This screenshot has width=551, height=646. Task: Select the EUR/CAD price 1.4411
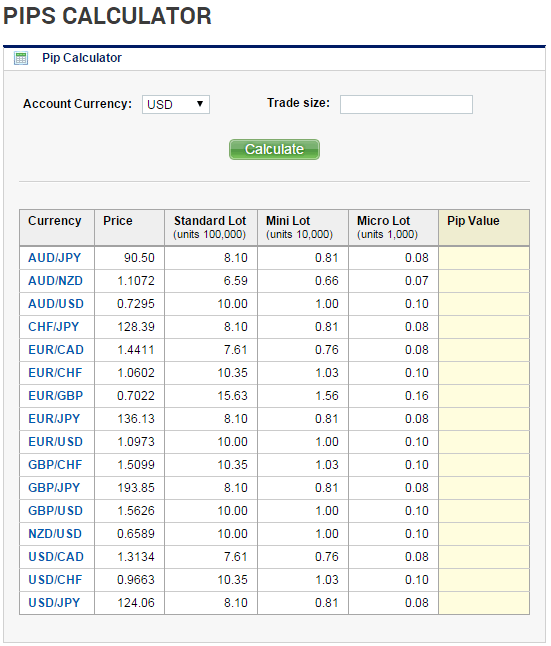136,350
